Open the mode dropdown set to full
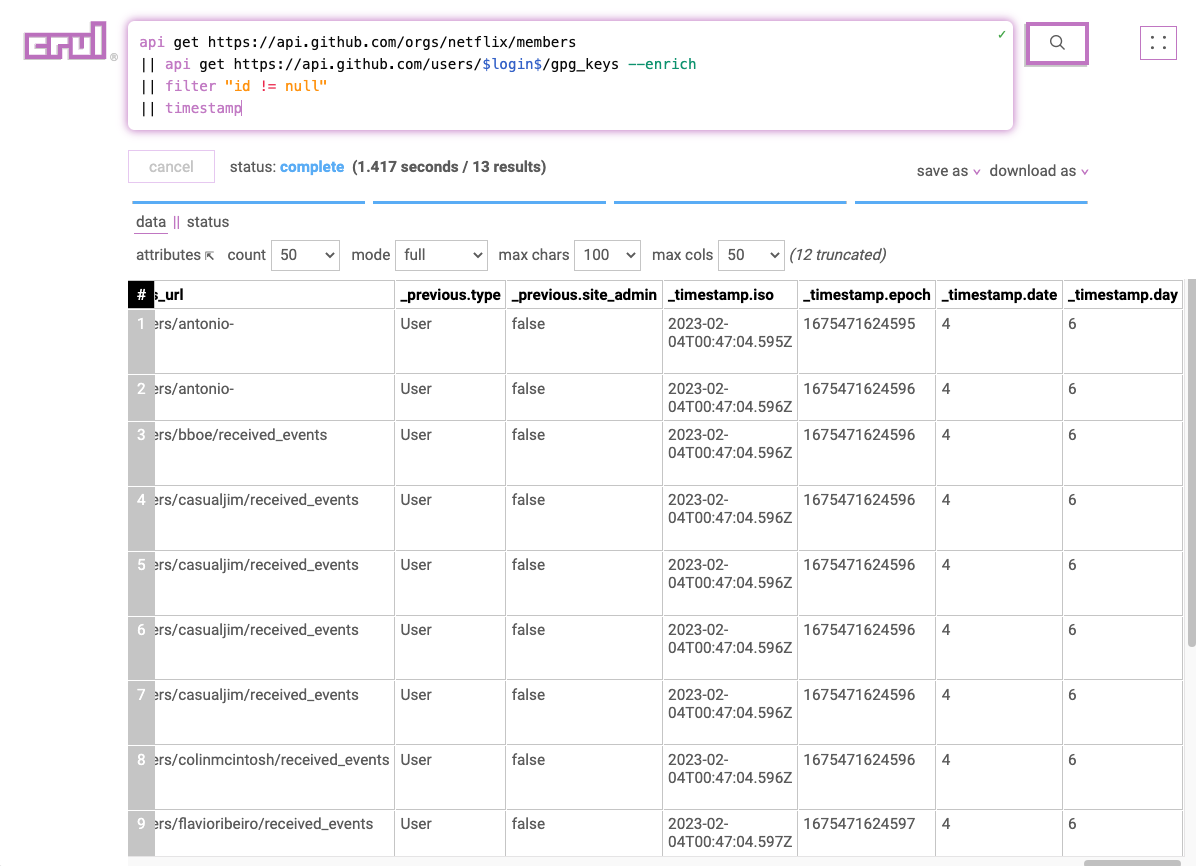This screenshot has height=866, width=1196. [441, 255]
